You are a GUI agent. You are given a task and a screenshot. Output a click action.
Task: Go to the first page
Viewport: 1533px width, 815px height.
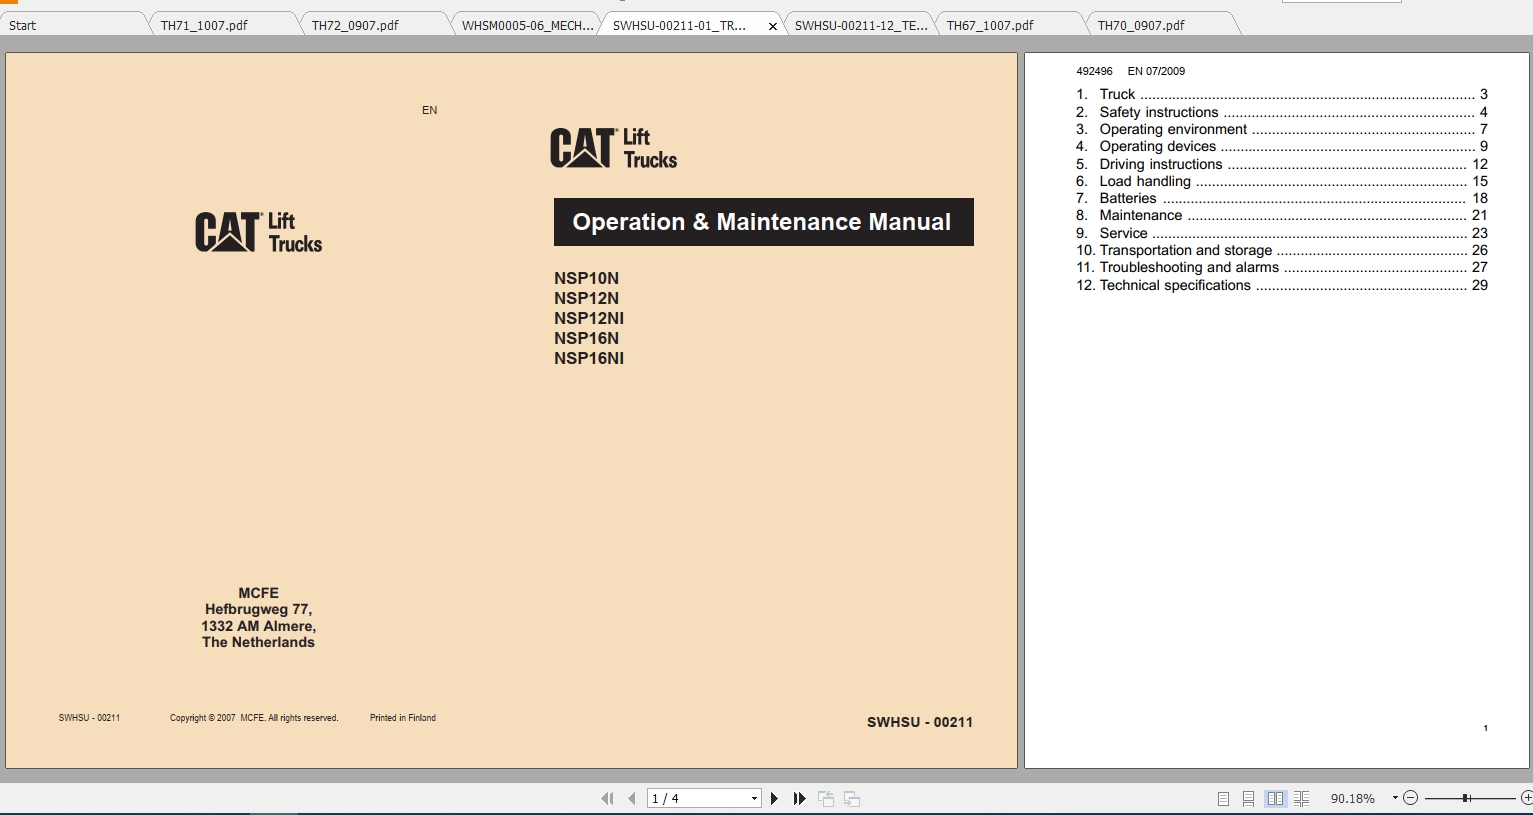607,798
